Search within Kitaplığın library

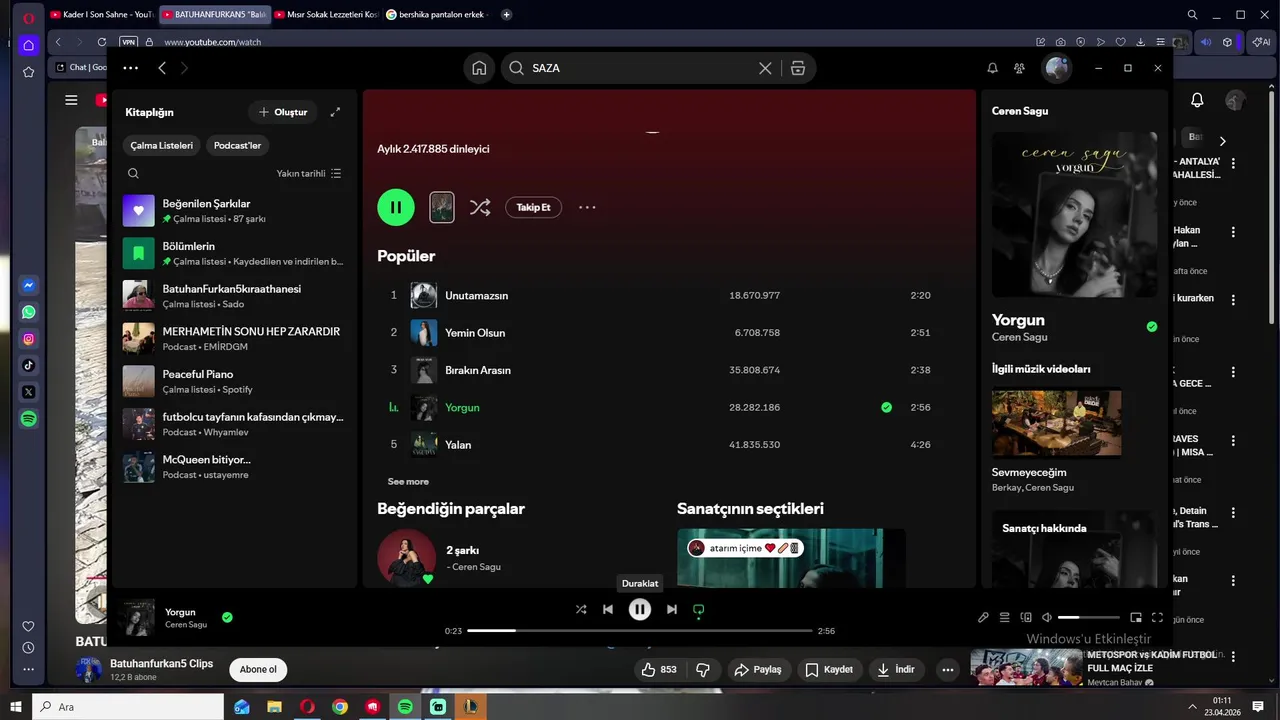pos(133,173)
